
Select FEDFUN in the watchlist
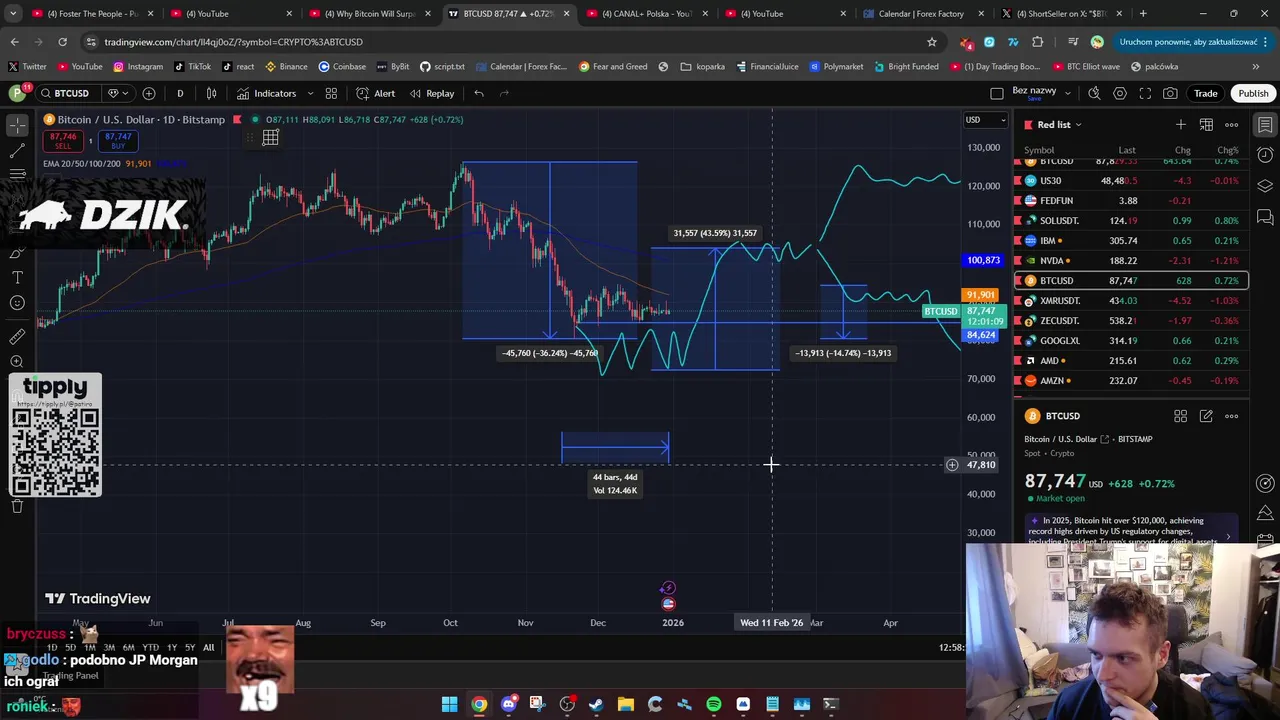click(x=1131, y=201)
